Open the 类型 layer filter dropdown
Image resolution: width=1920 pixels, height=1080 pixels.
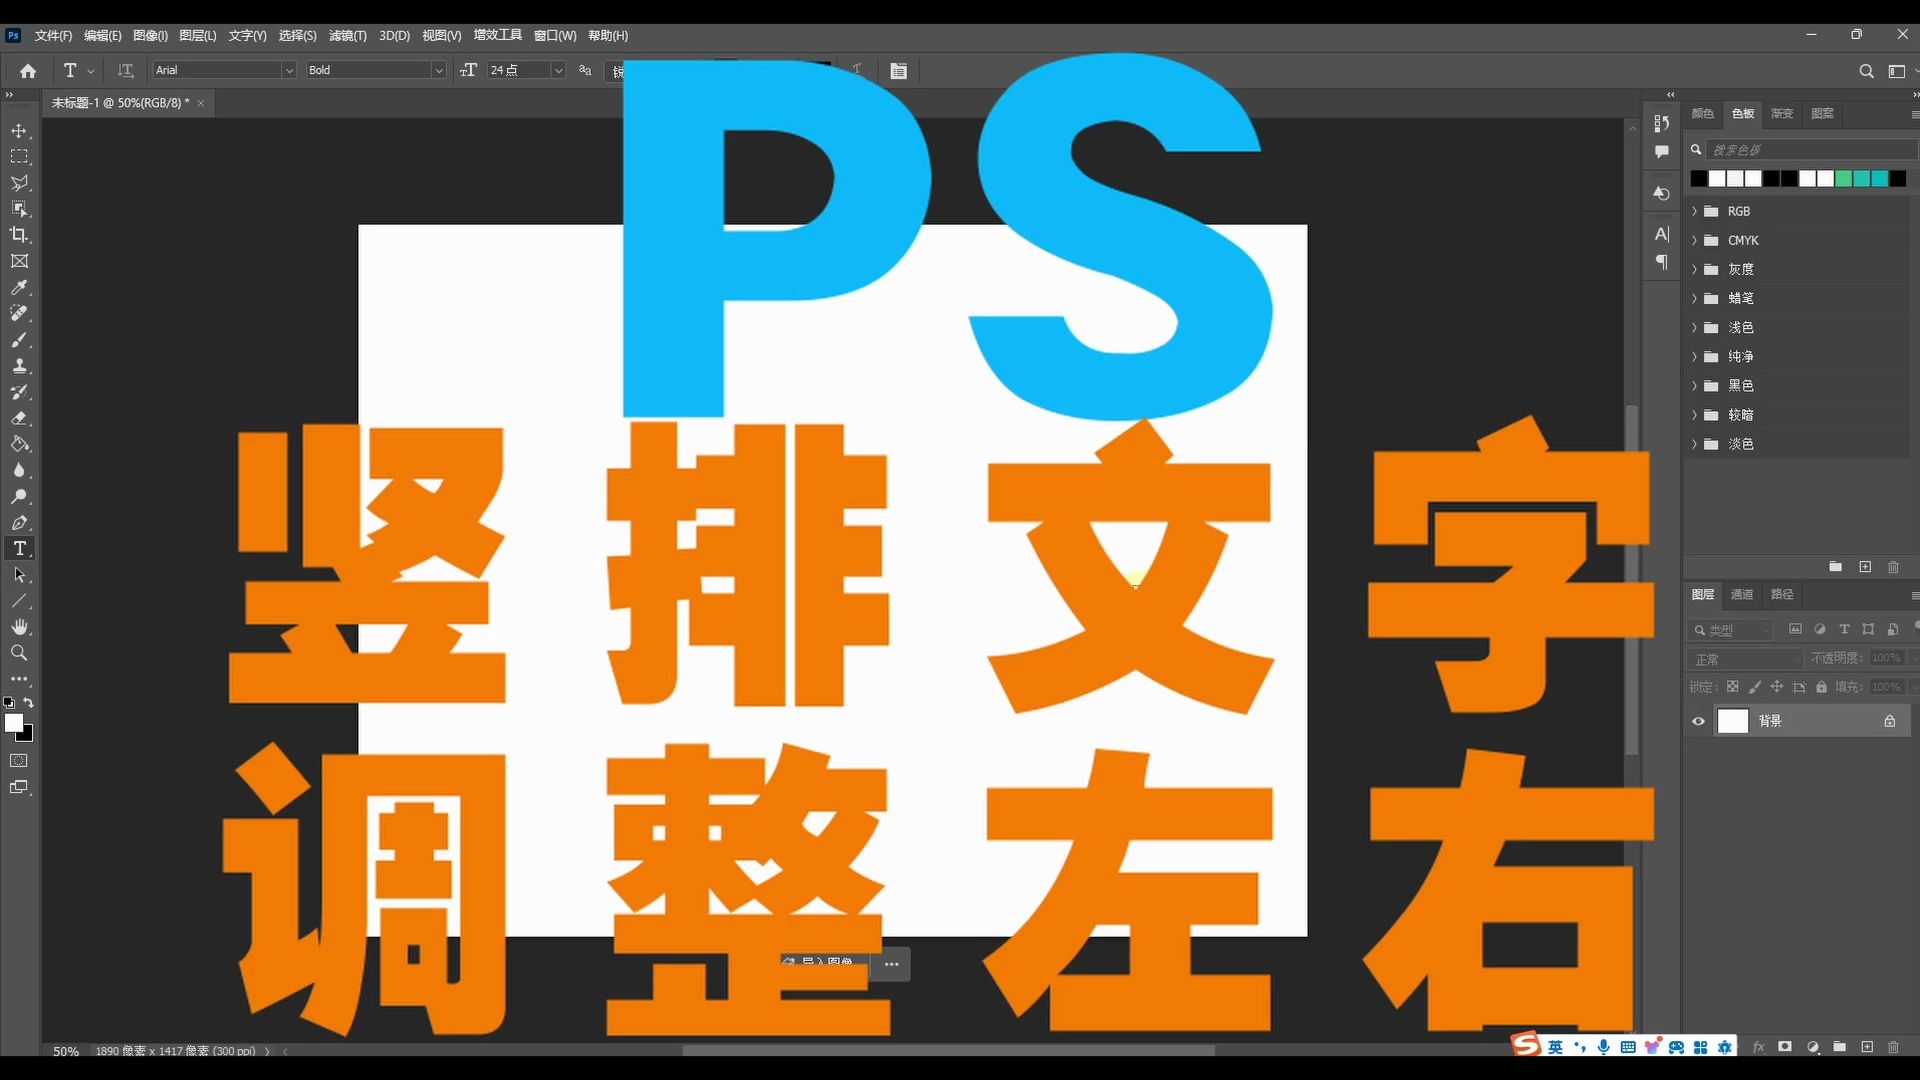[x=1731, y=630]
